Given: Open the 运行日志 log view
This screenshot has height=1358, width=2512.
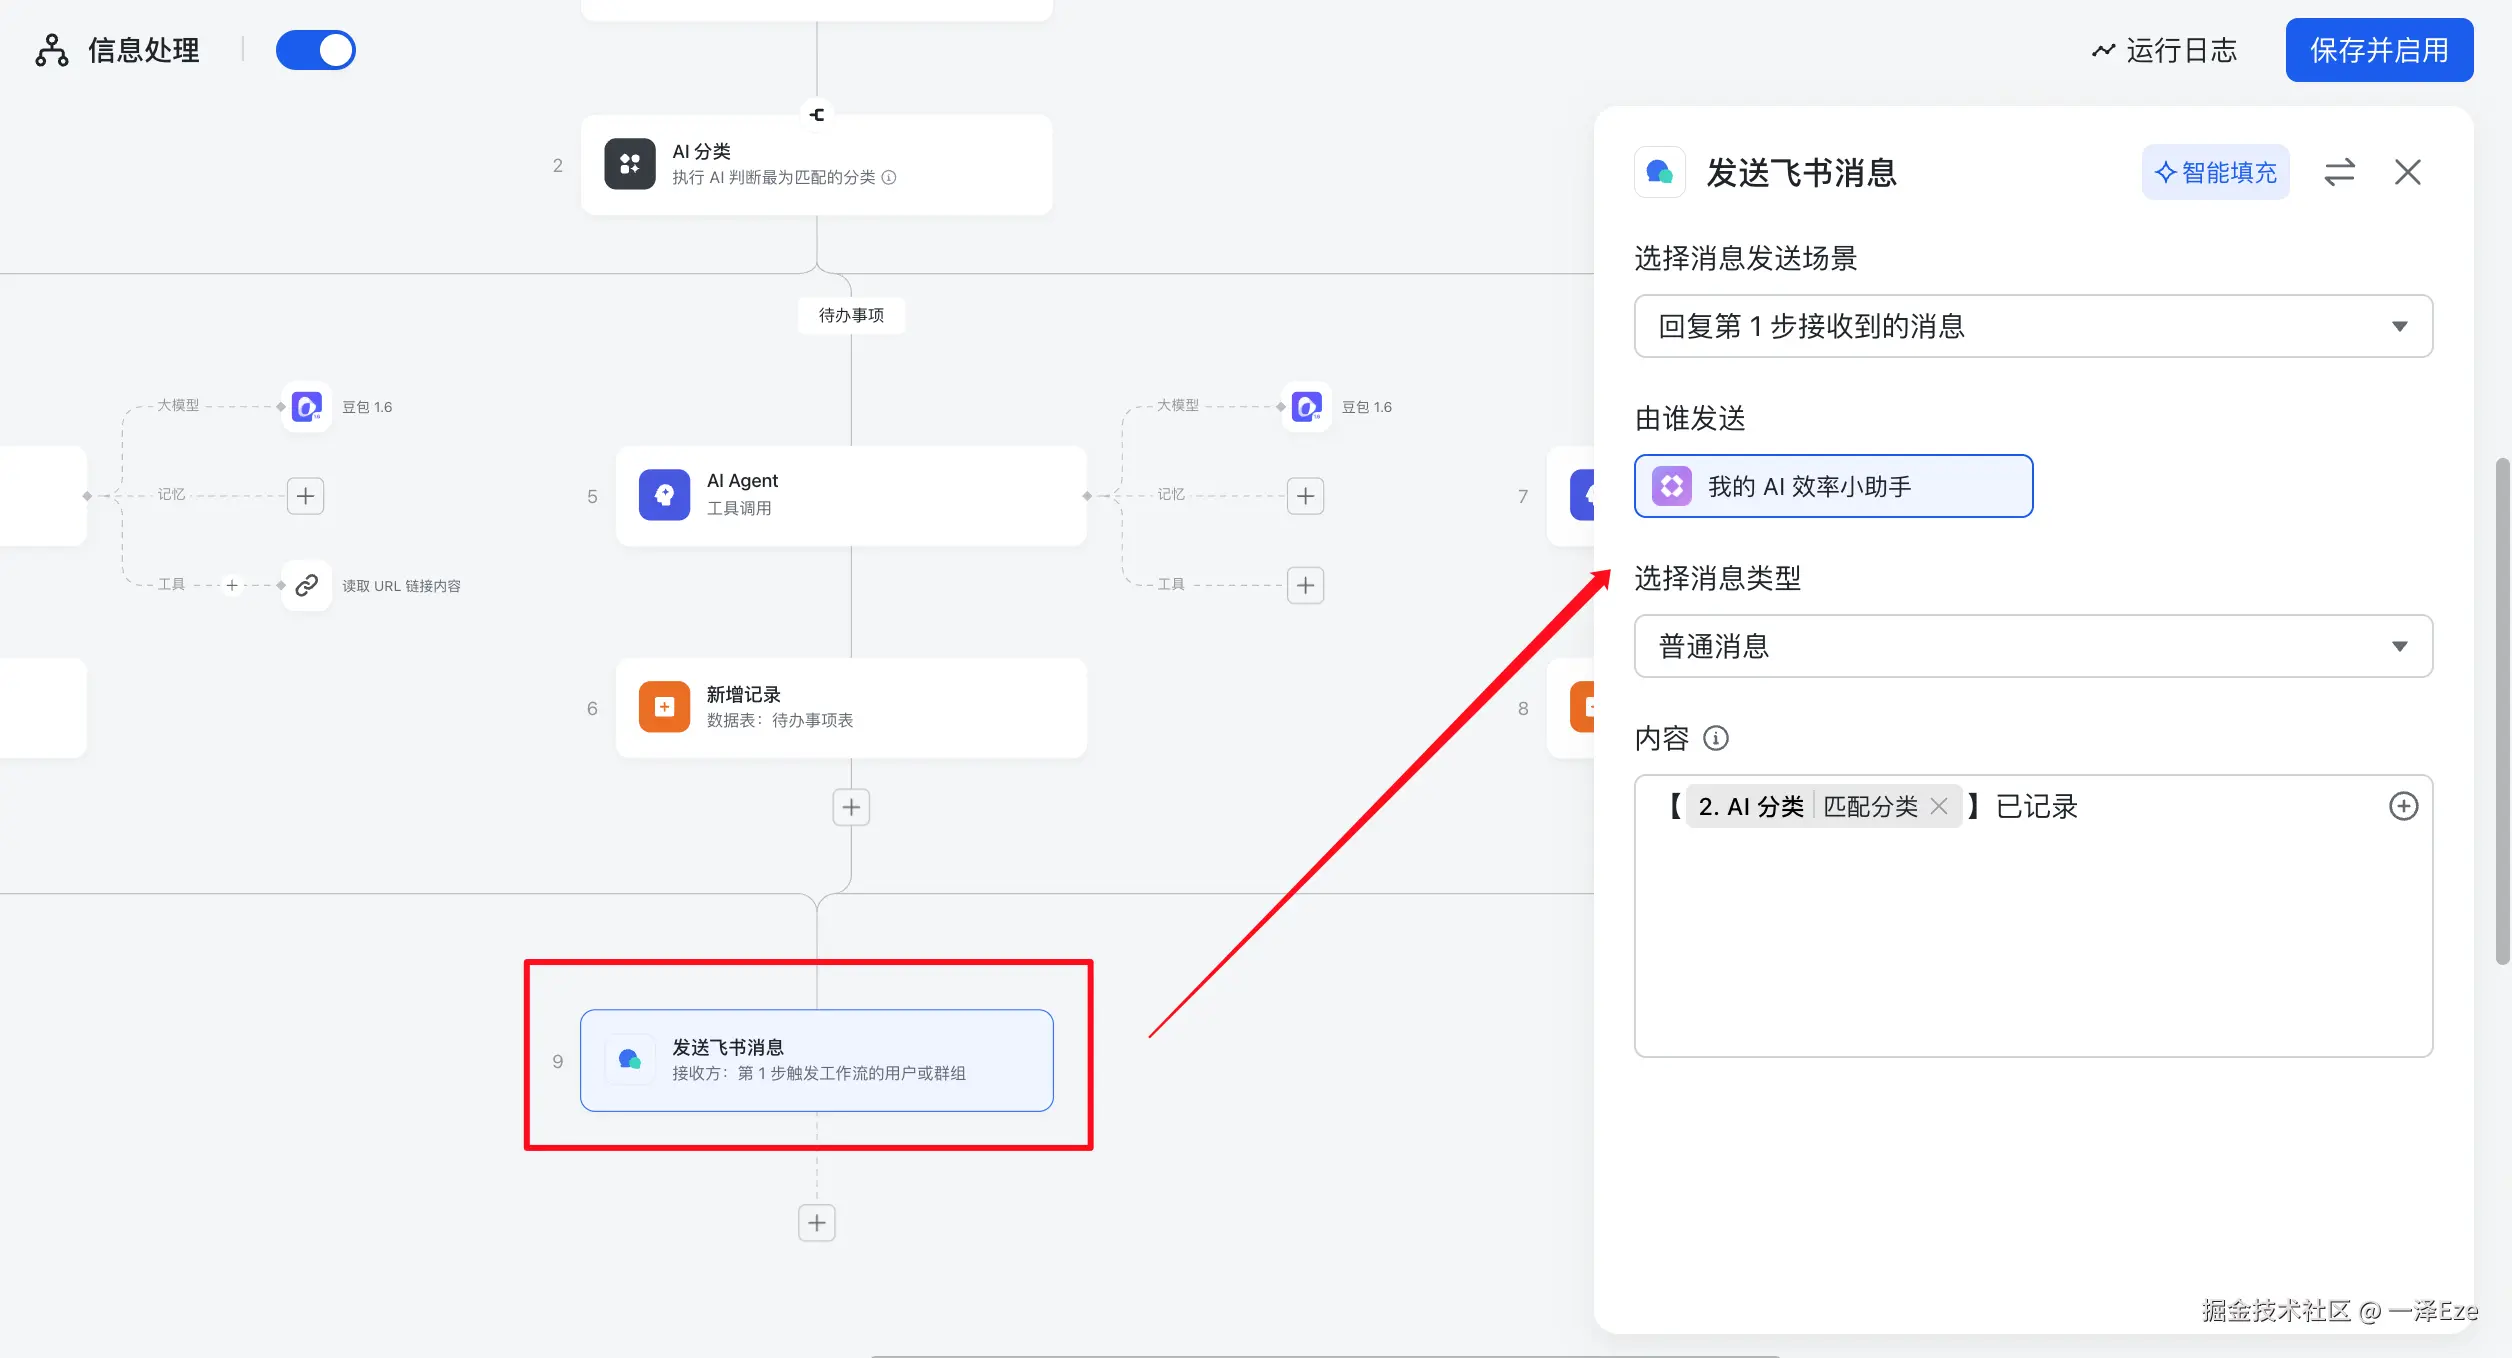Looking at the screenshot, I should click(2165, 50).
